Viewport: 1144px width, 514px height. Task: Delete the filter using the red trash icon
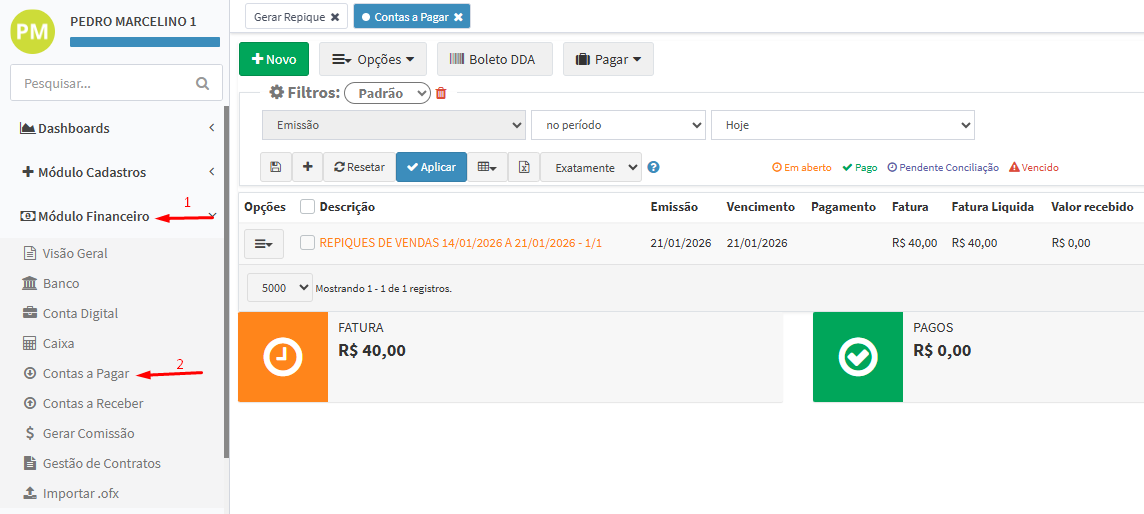tap(441, 93)
